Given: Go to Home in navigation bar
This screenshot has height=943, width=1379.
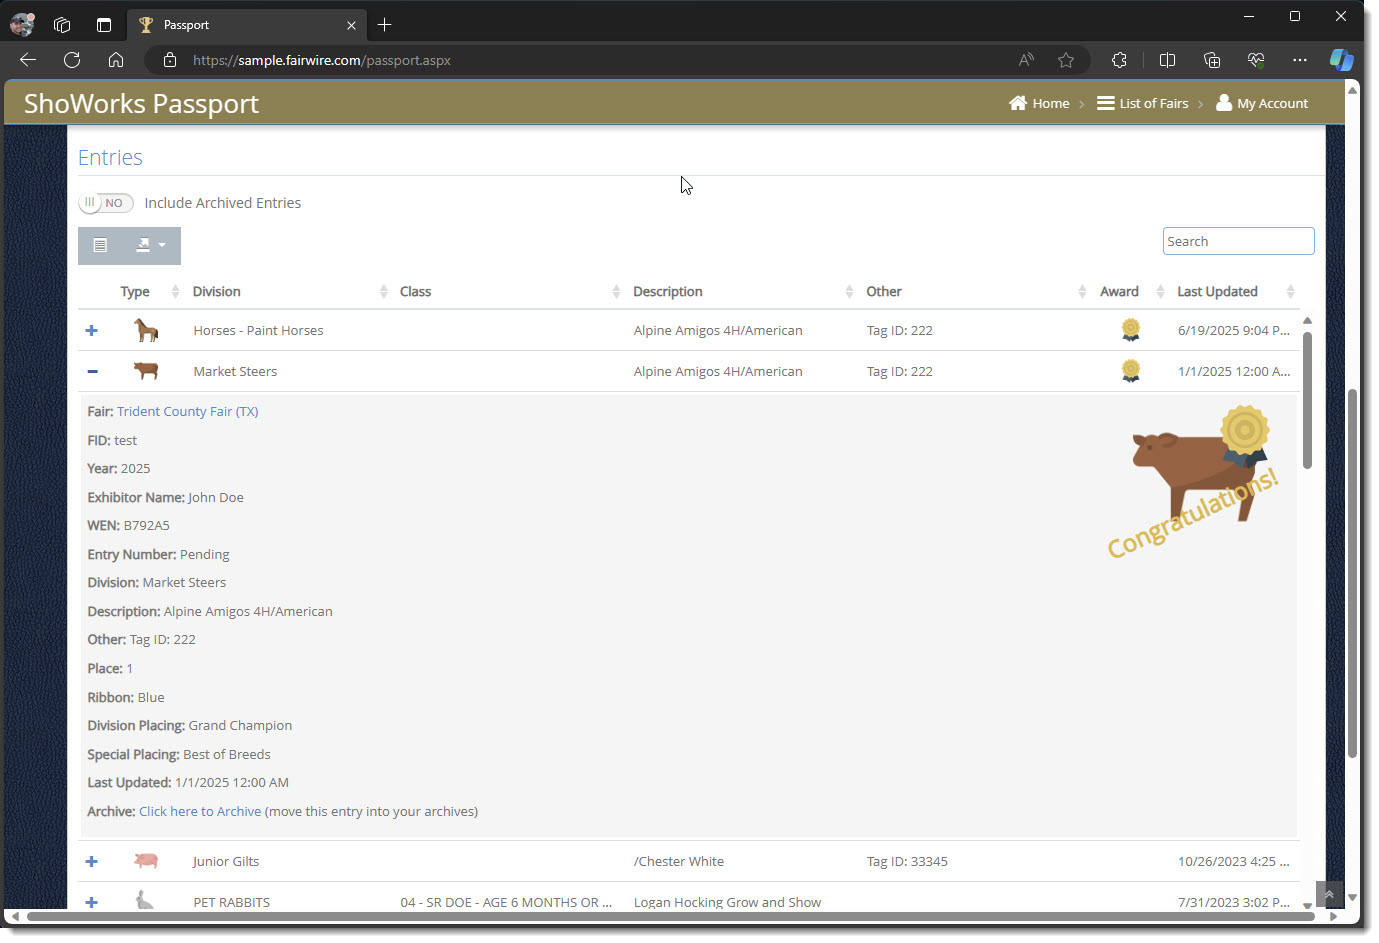Looking at the screenshot, I should (1039, 103).
